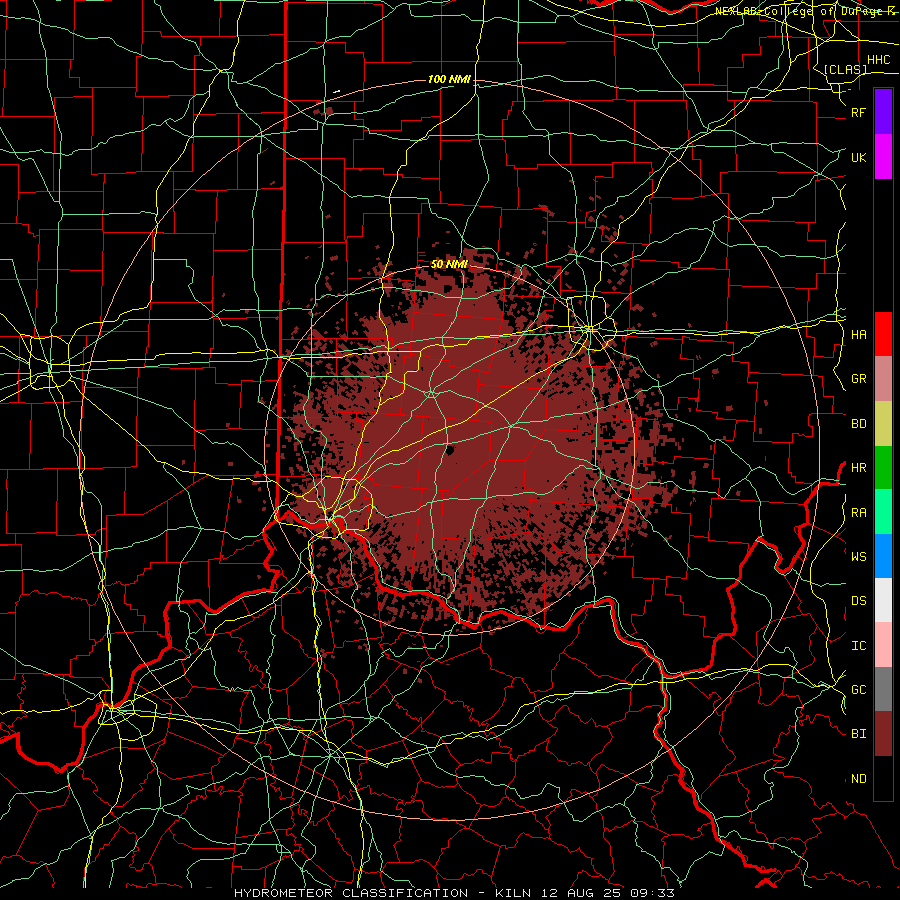This screenshot has width=900, height=900.
Task: Click the dusty pink GR color swatch
Action: coord(883,379)
